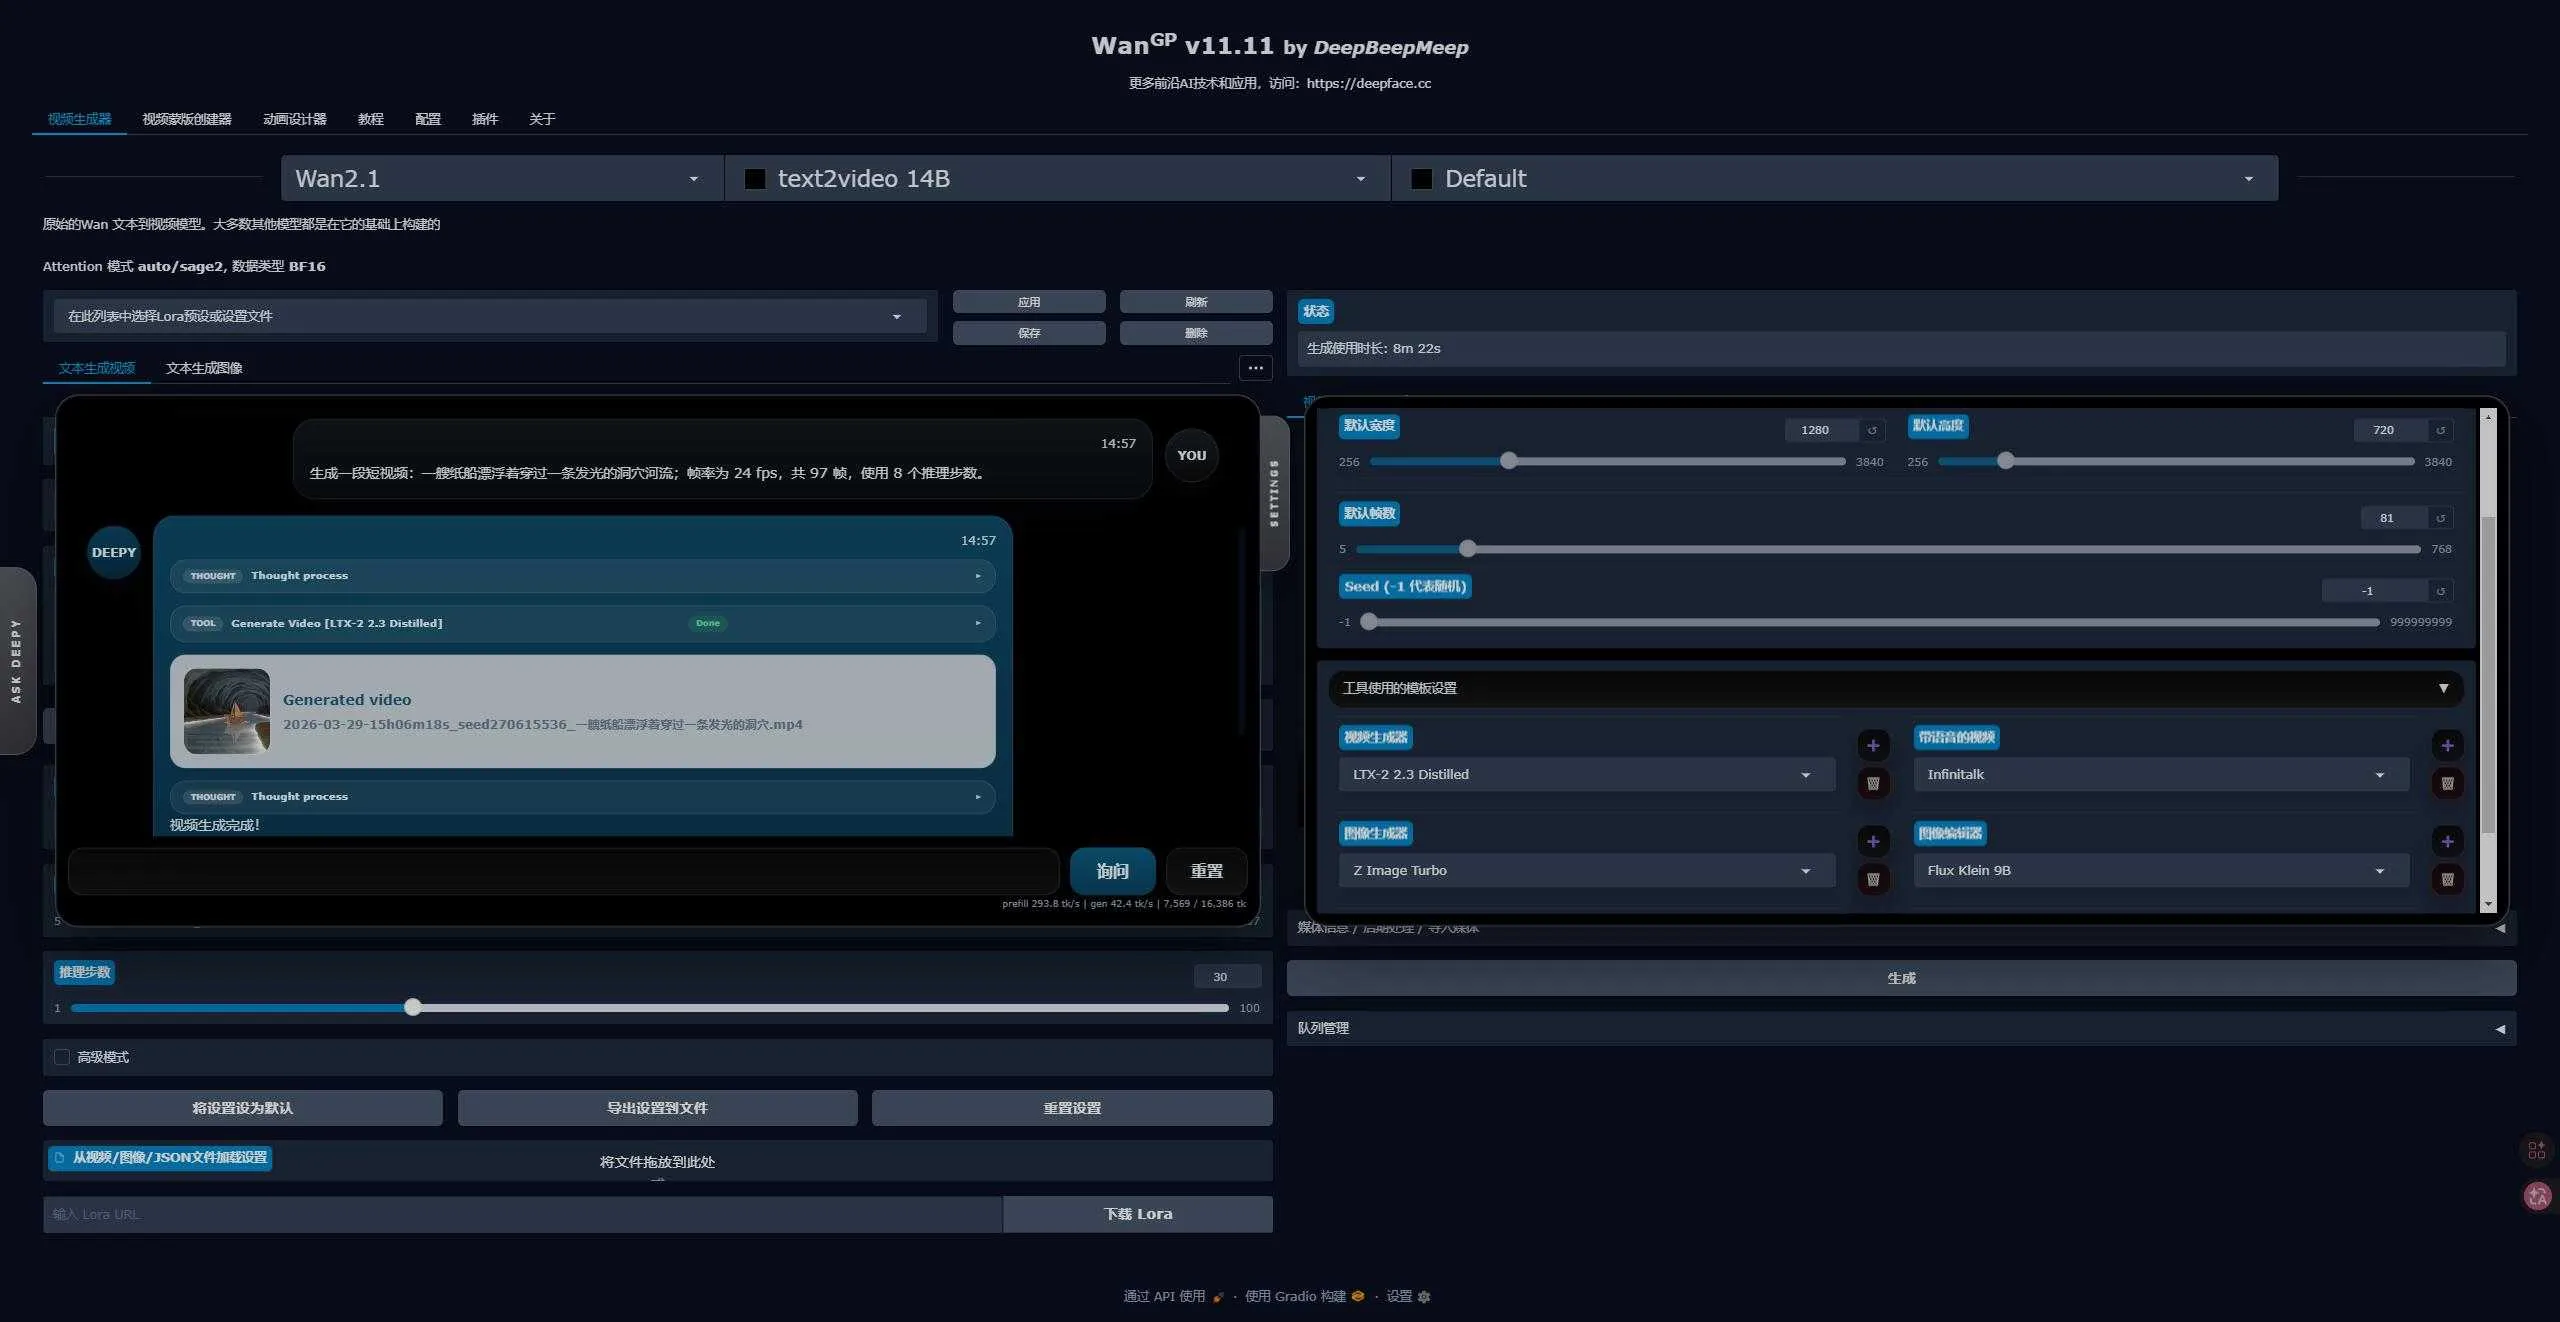Delete the Infinitalk entry using its trash icon
Screen dimensions: 2560x1322
point(2447,785)
